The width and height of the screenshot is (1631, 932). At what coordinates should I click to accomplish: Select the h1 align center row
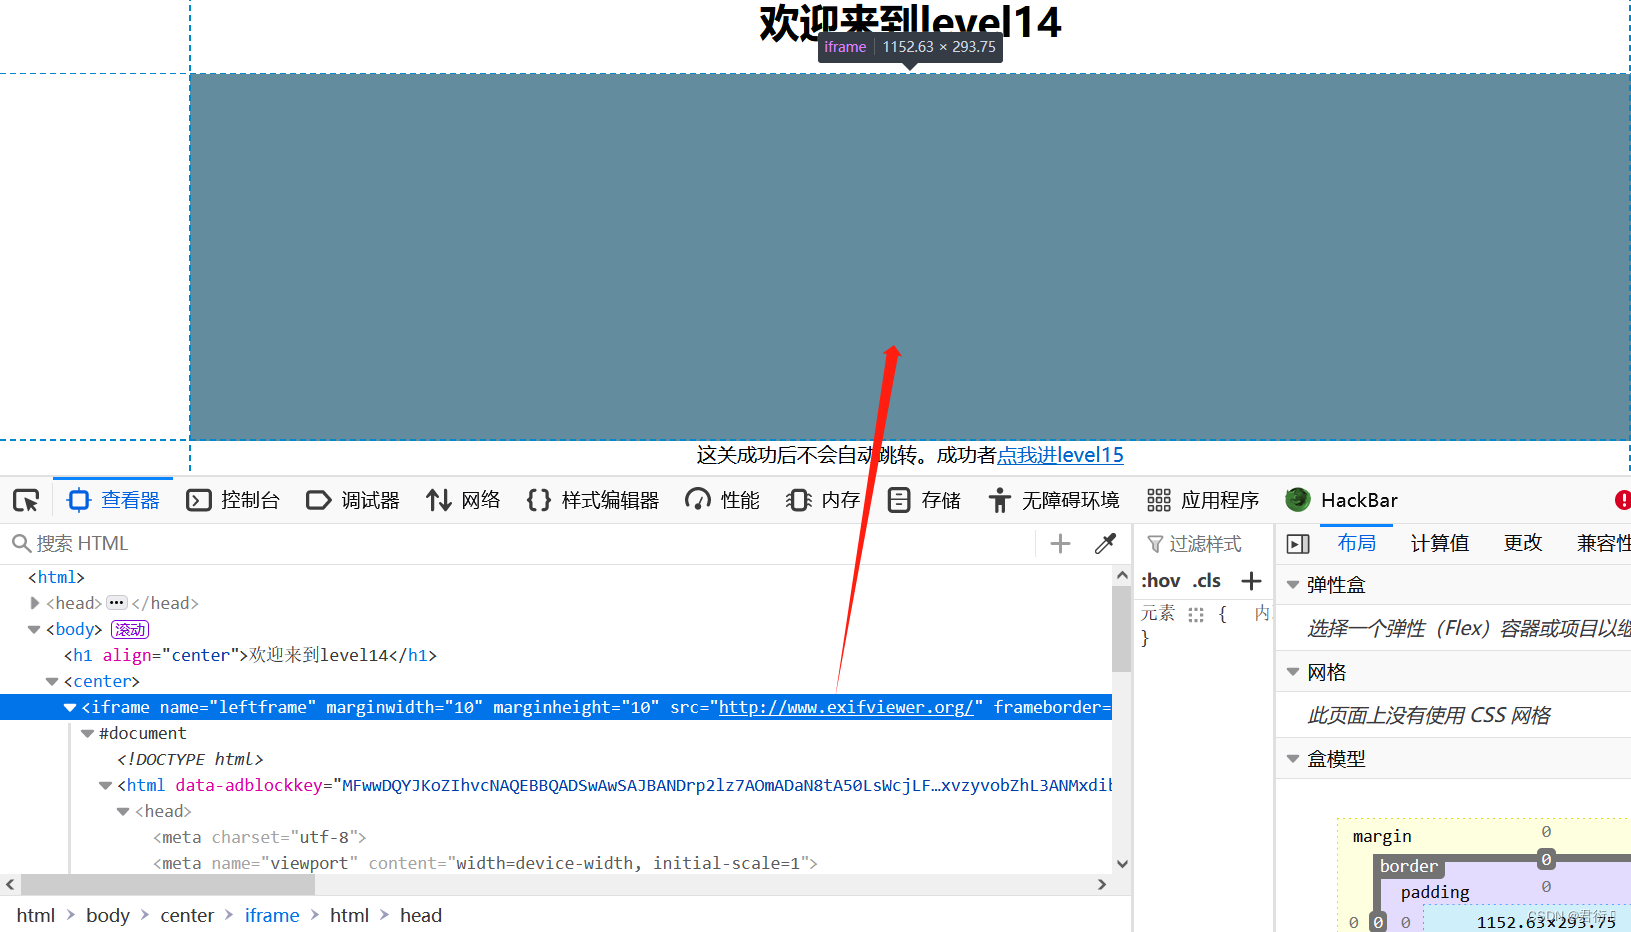coord(556,655)
